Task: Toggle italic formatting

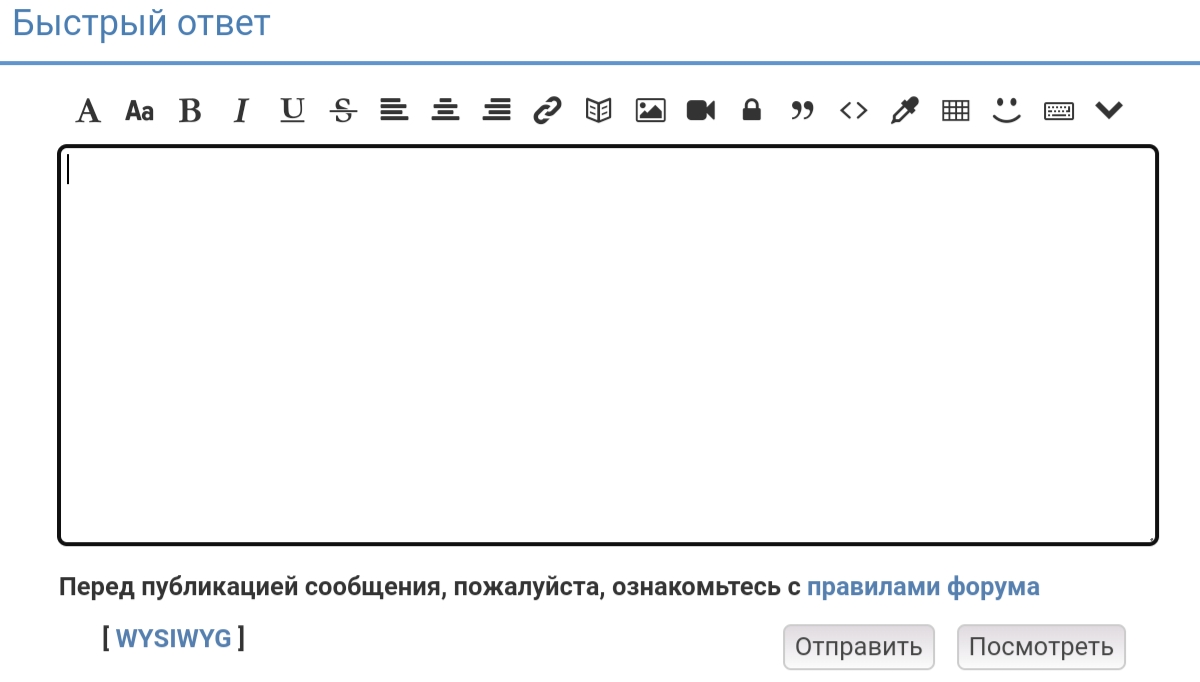Action: (240, 111)
